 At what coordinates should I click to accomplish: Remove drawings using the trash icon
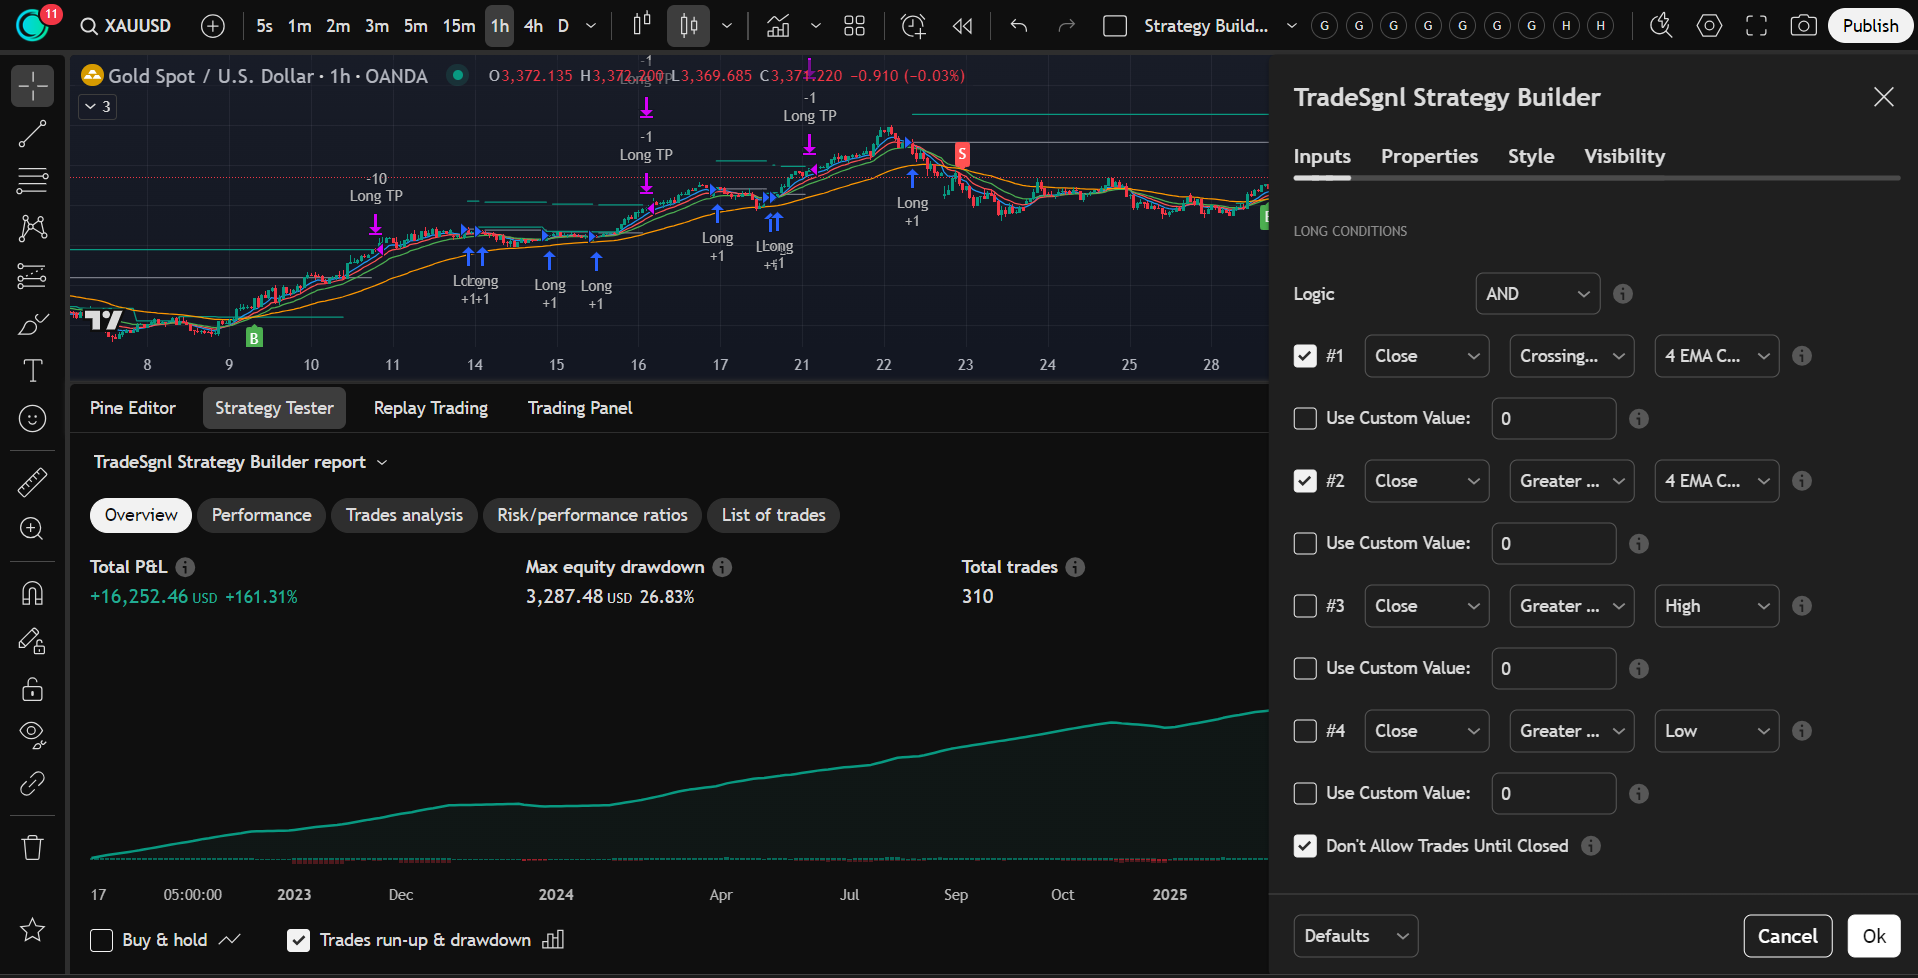click(x=32, y=847)
